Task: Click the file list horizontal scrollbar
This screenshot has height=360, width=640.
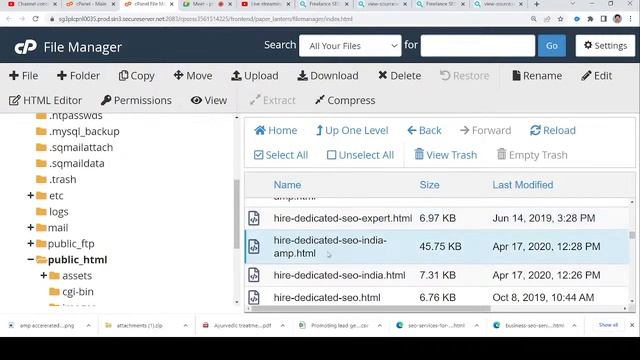Action: click(371, 309)
